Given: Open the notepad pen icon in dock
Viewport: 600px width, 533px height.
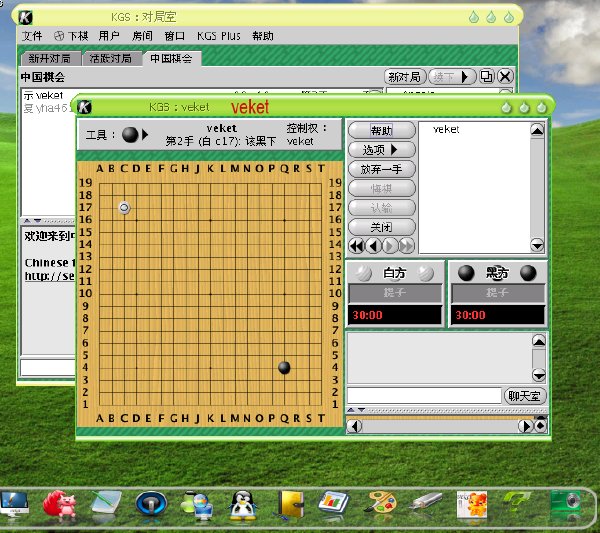Looking at the screenshot, I should pyautogui.click(x=106, y=505).
